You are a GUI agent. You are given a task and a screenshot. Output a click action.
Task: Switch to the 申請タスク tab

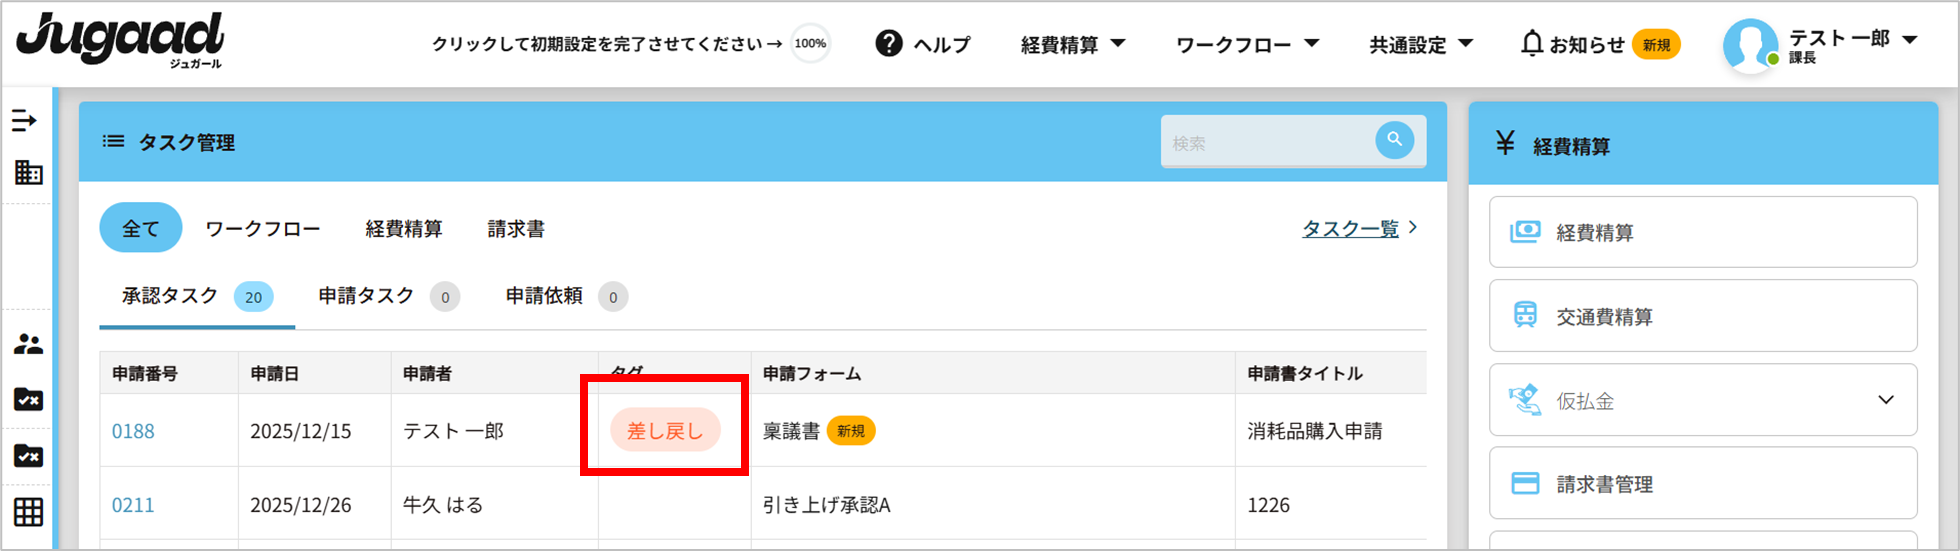(x=366, y=296)
